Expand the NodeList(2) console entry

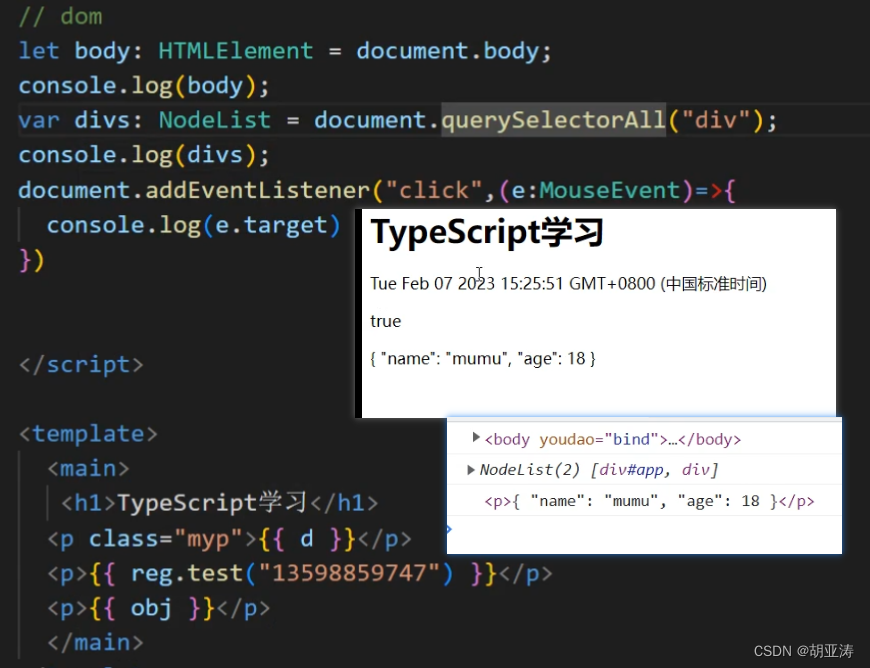[471, 470]
